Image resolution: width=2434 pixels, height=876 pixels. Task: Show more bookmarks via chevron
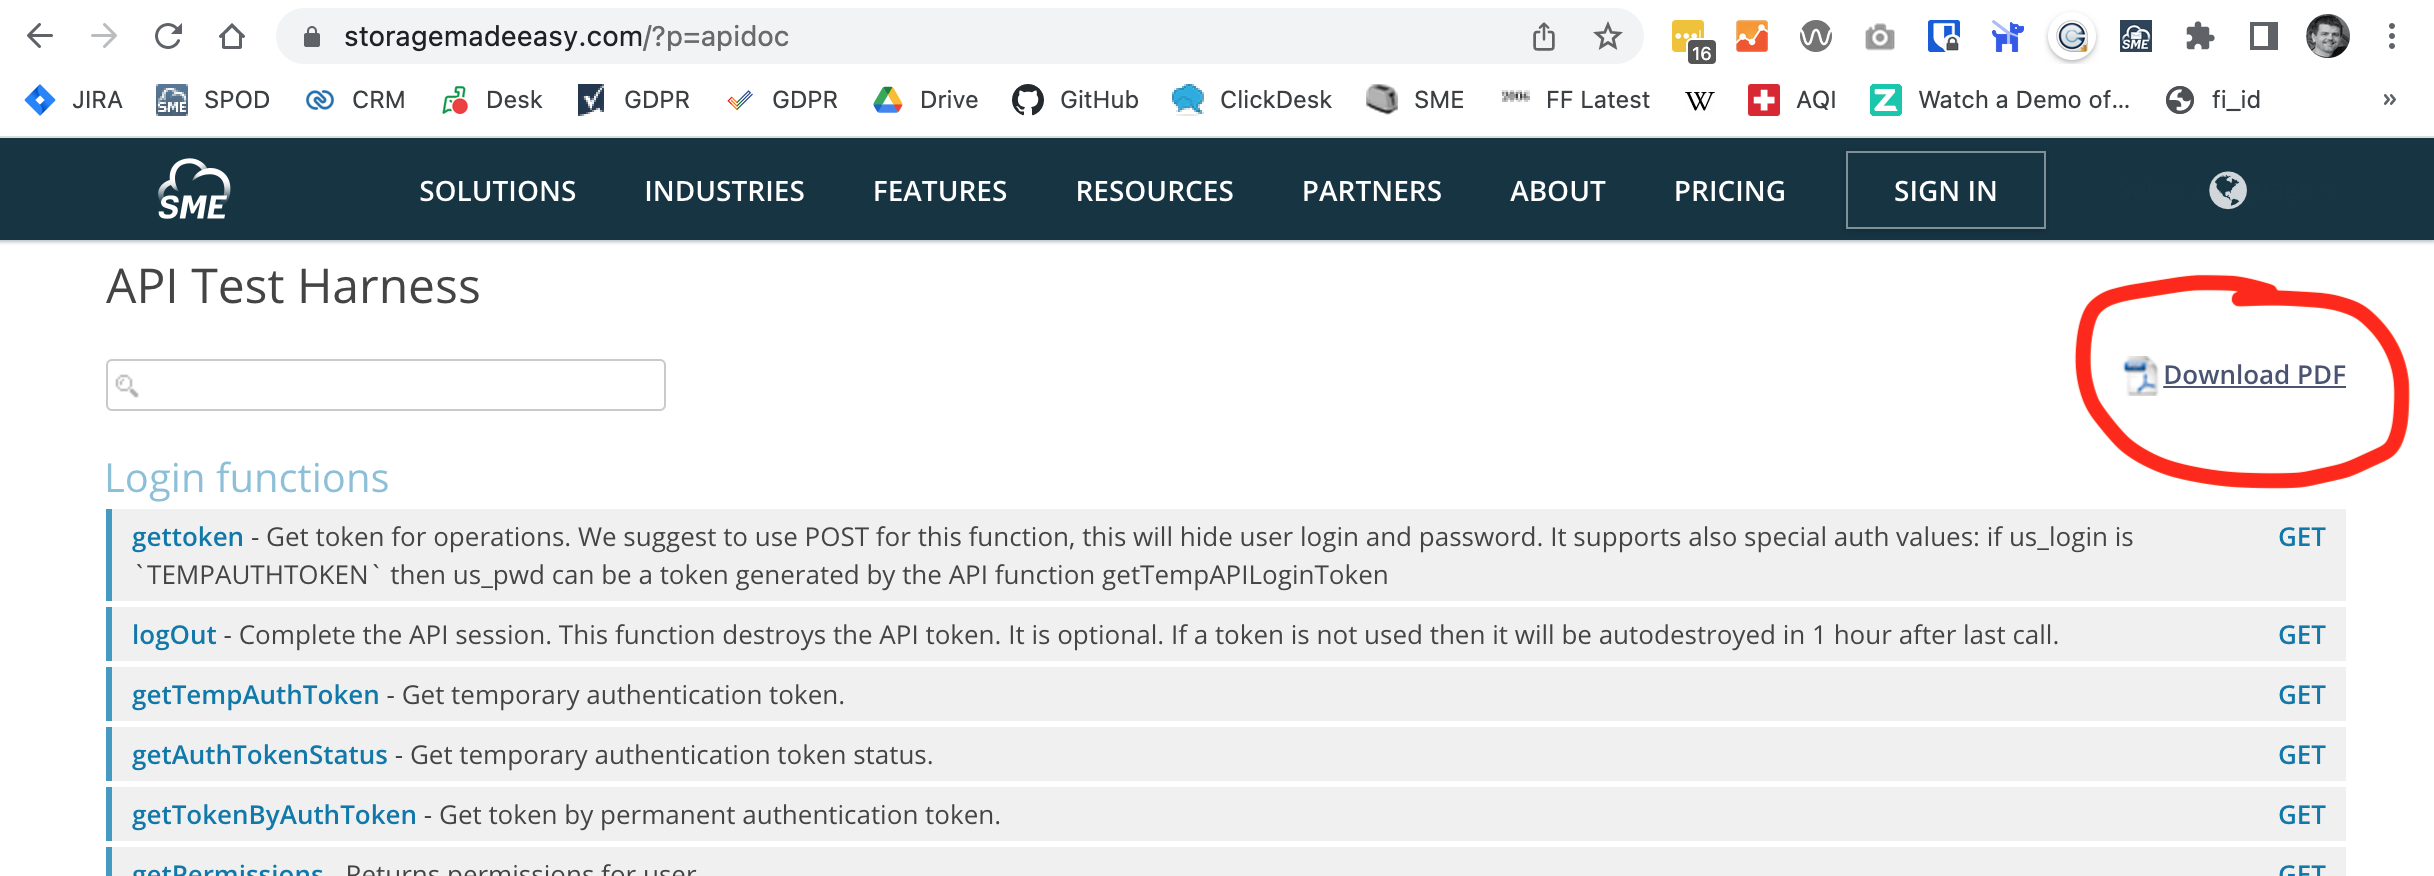click(2390, 100)
